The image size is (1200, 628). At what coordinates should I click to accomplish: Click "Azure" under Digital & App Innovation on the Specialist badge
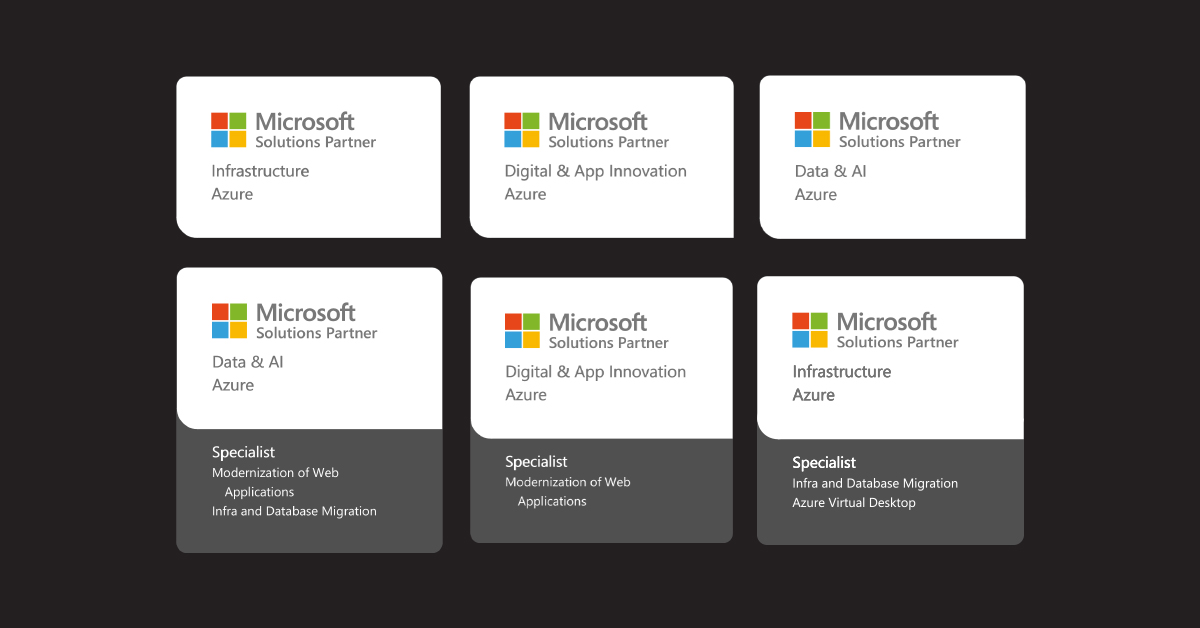pyautogui.click(x=526, y=395)
